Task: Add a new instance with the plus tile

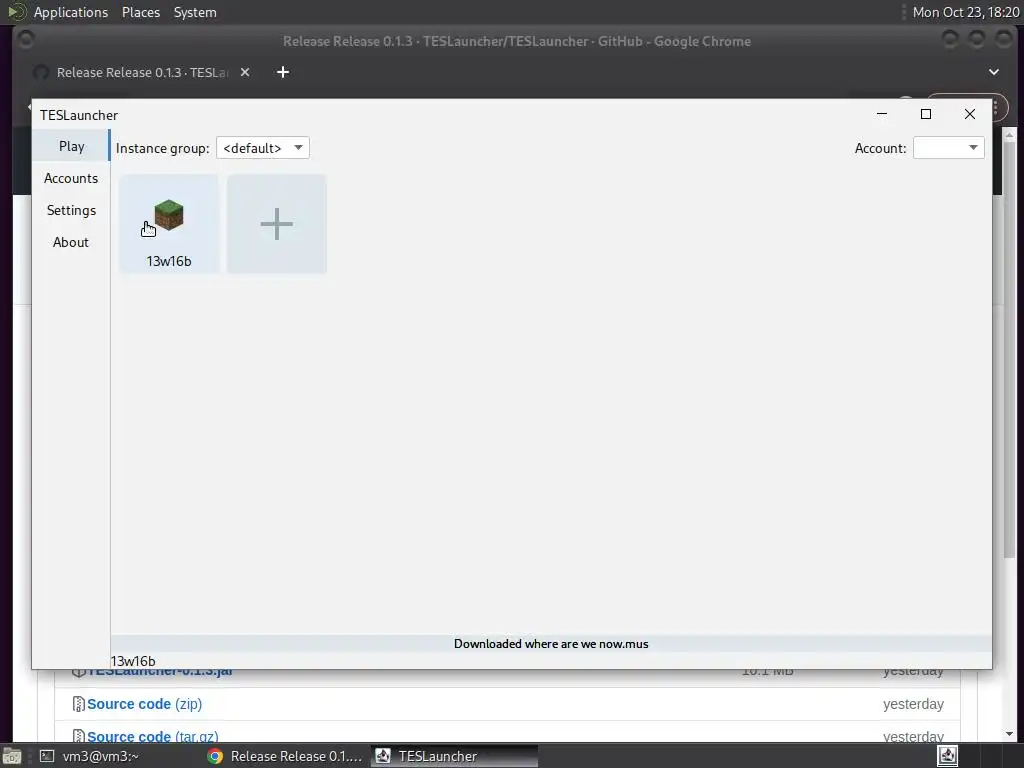Action: [x=277, y=223]
